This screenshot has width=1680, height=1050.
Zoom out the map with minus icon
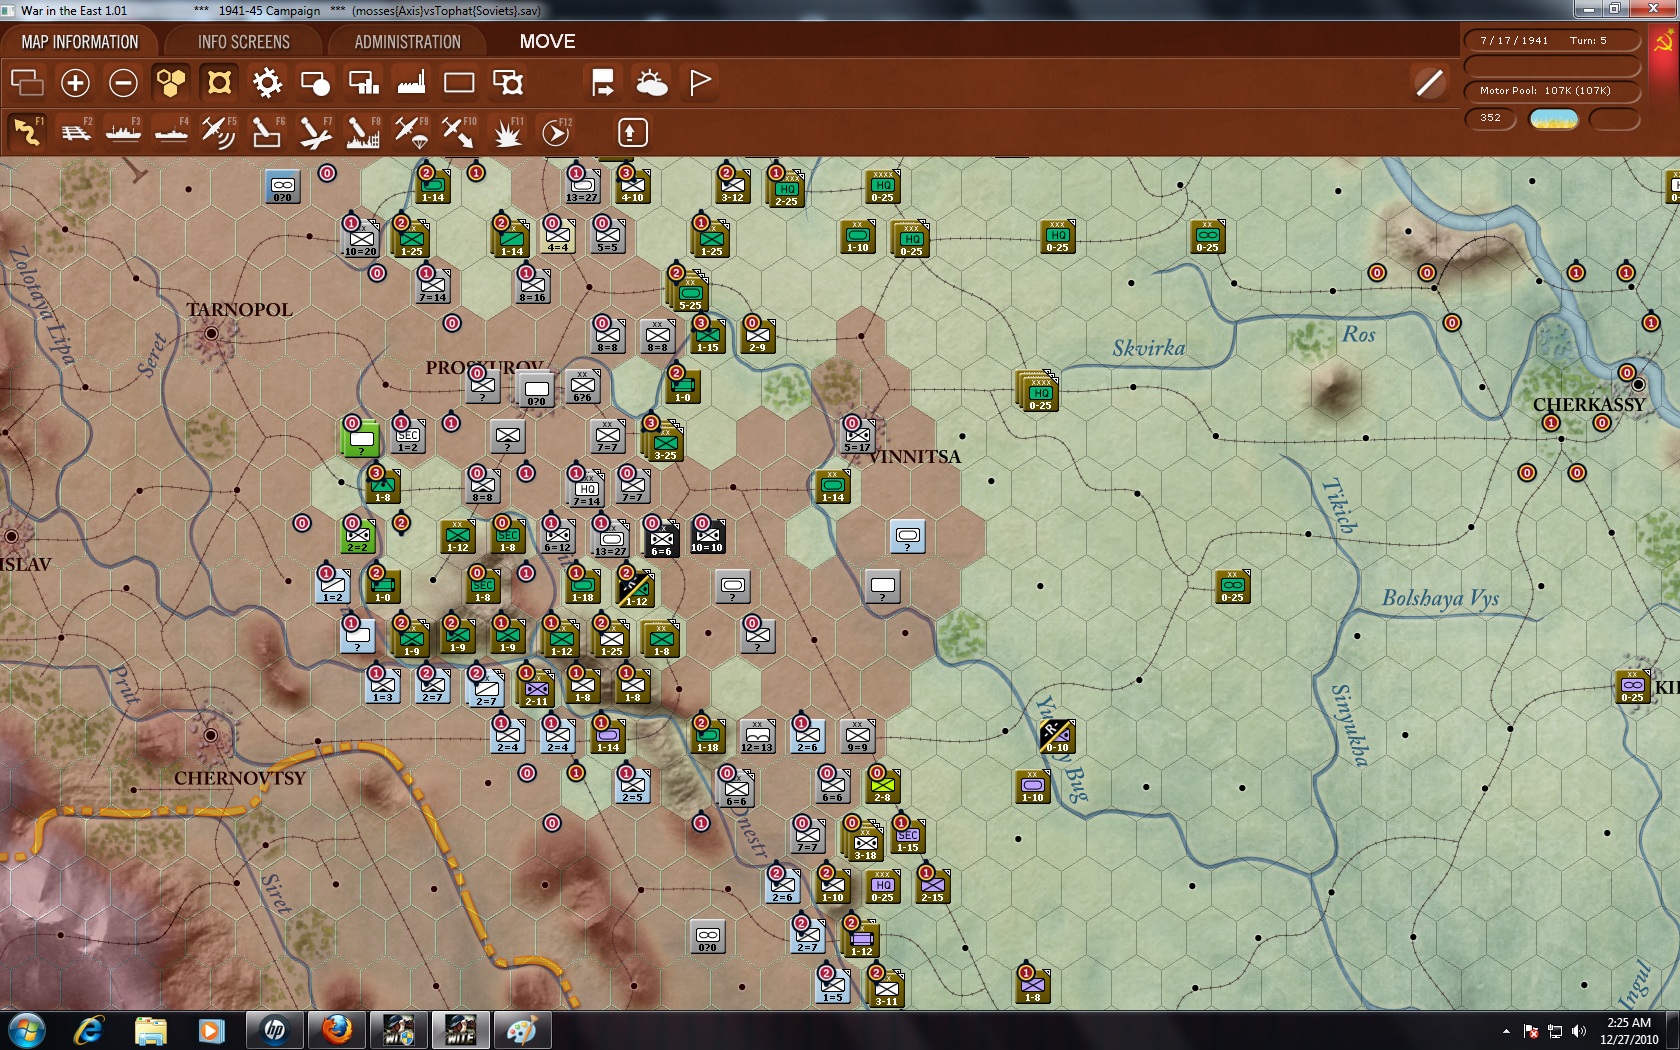(123, 82)
